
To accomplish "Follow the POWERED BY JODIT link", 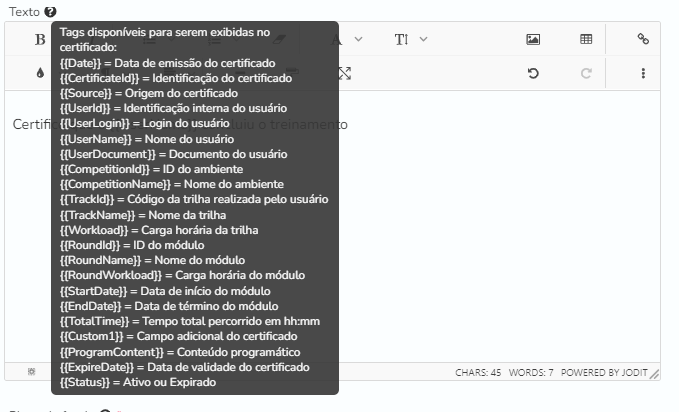I will click(x=604, y=373).
